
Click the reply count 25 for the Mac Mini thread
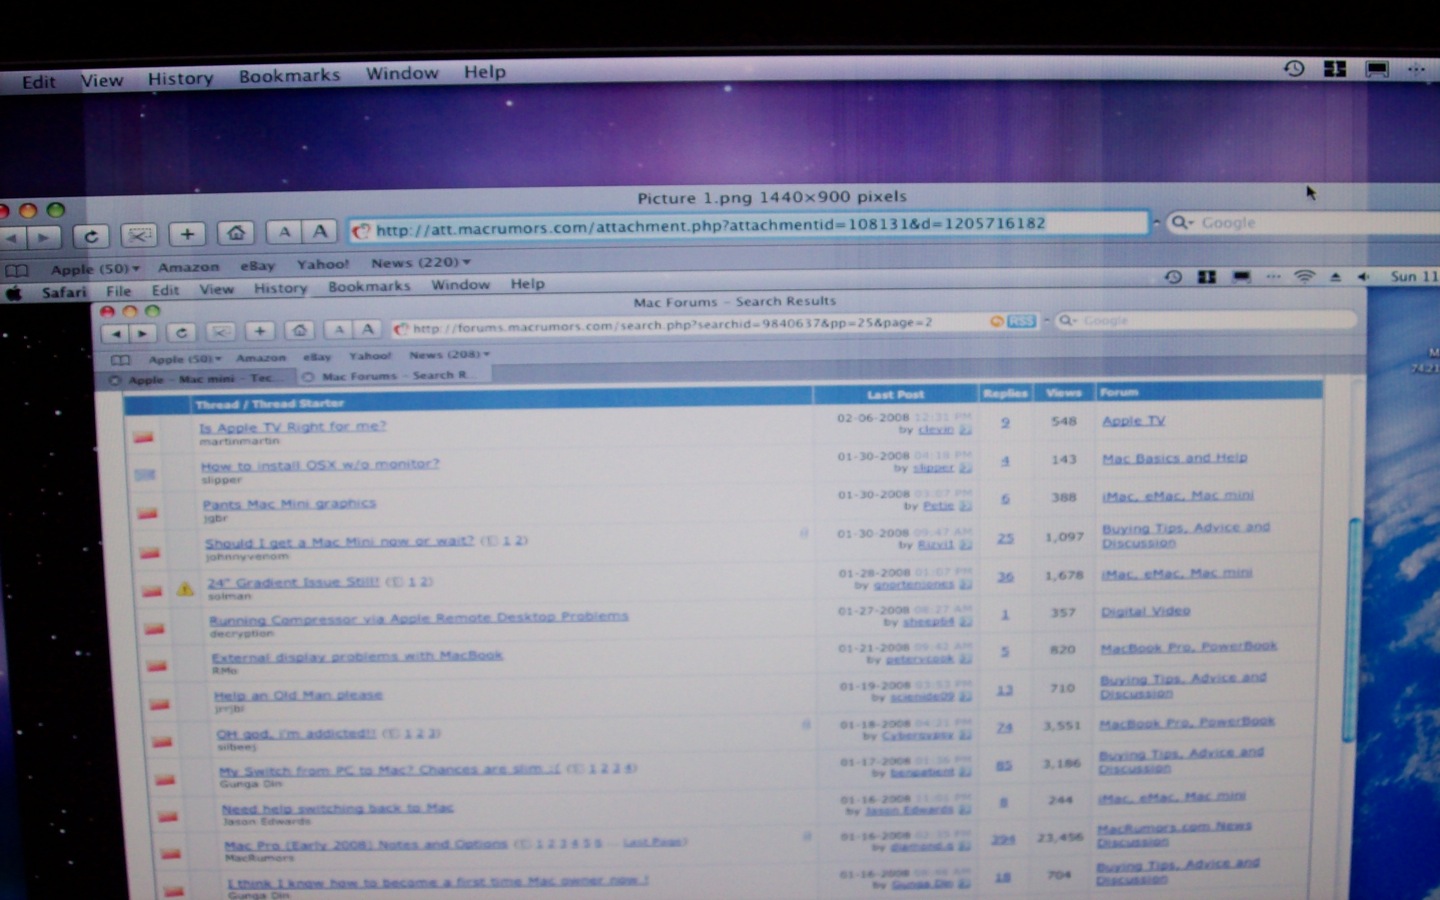click(1005, 538)
